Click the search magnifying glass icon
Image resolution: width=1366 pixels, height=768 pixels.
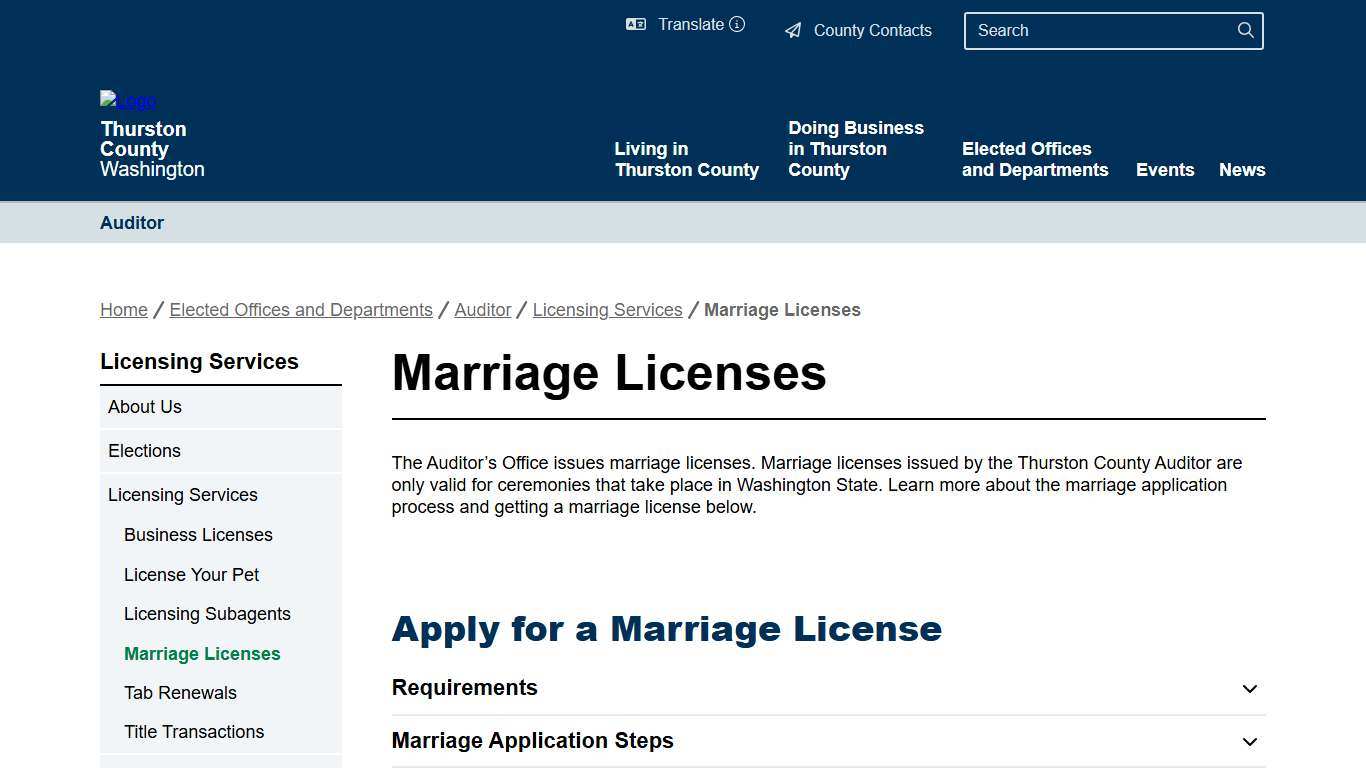(1245, 30)
